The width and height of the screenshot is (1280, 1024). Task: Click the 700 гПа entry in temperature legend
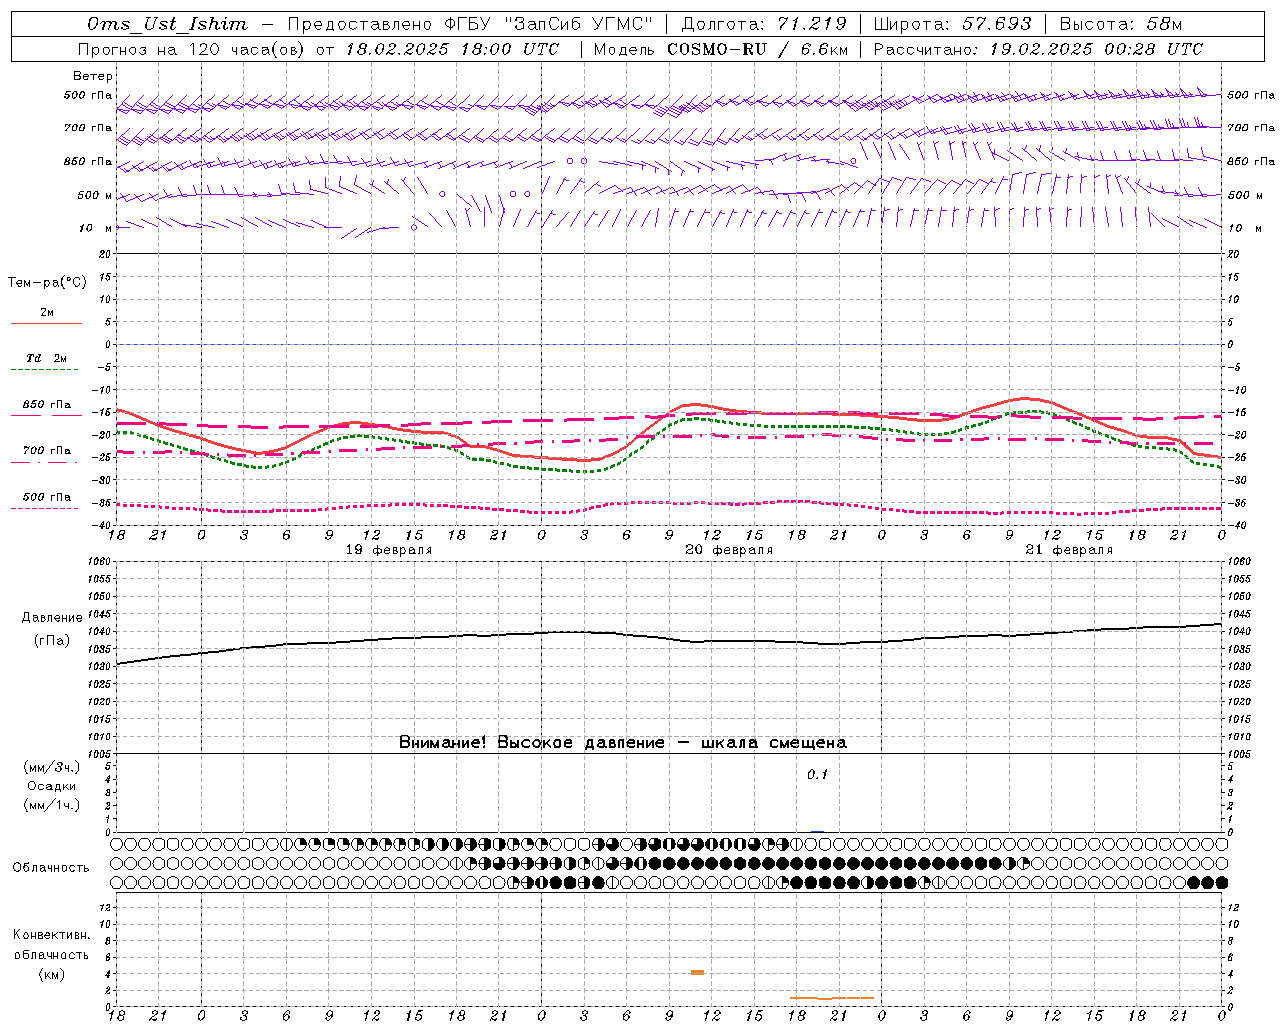tap(47, 451)
